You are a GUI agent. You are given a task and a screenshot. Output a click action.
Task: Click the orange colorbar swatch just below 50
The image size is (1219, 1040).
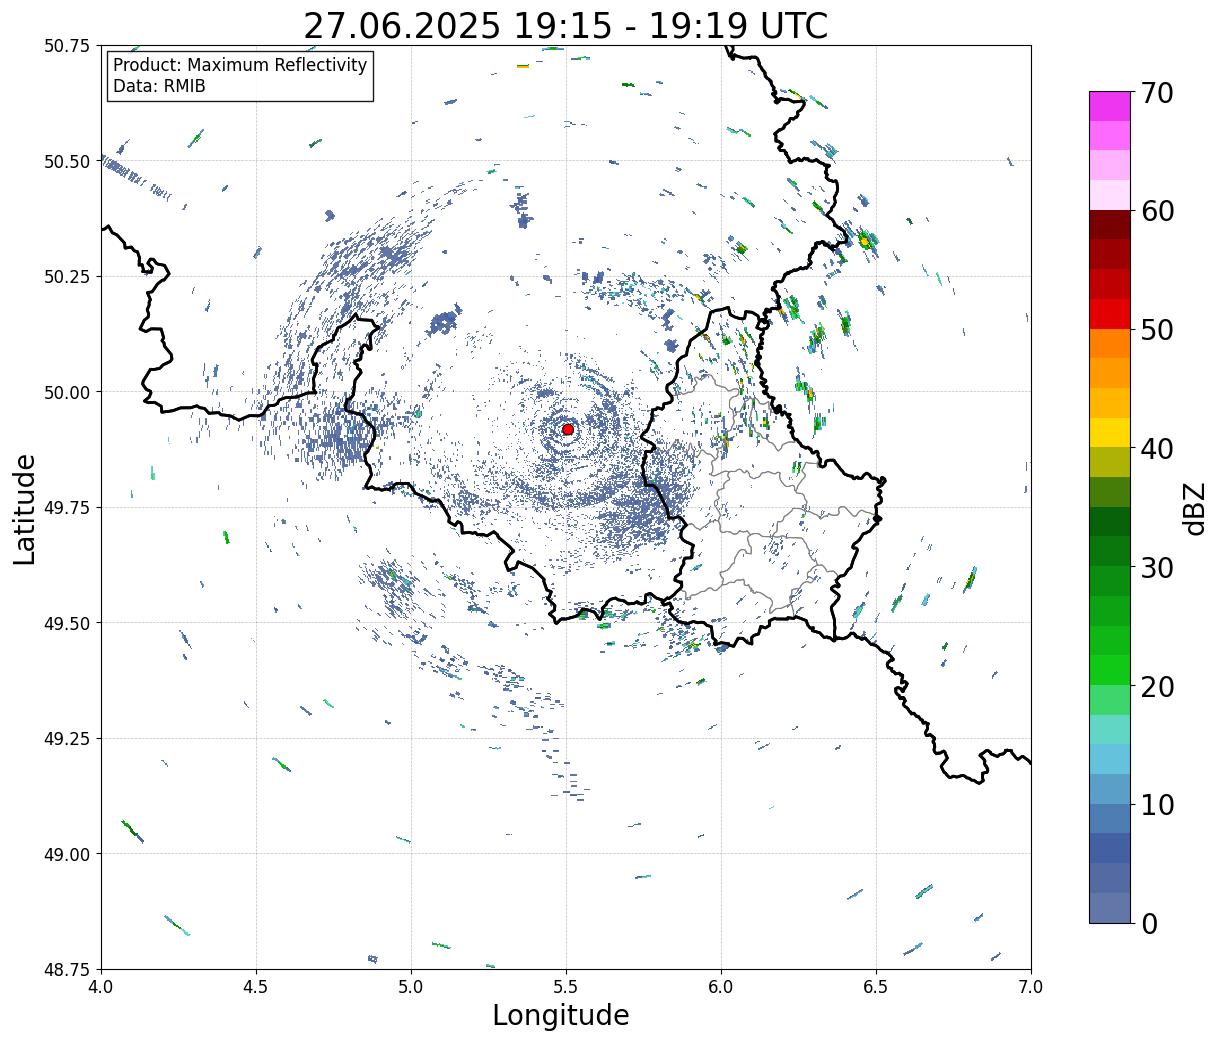coord(1110,344)
